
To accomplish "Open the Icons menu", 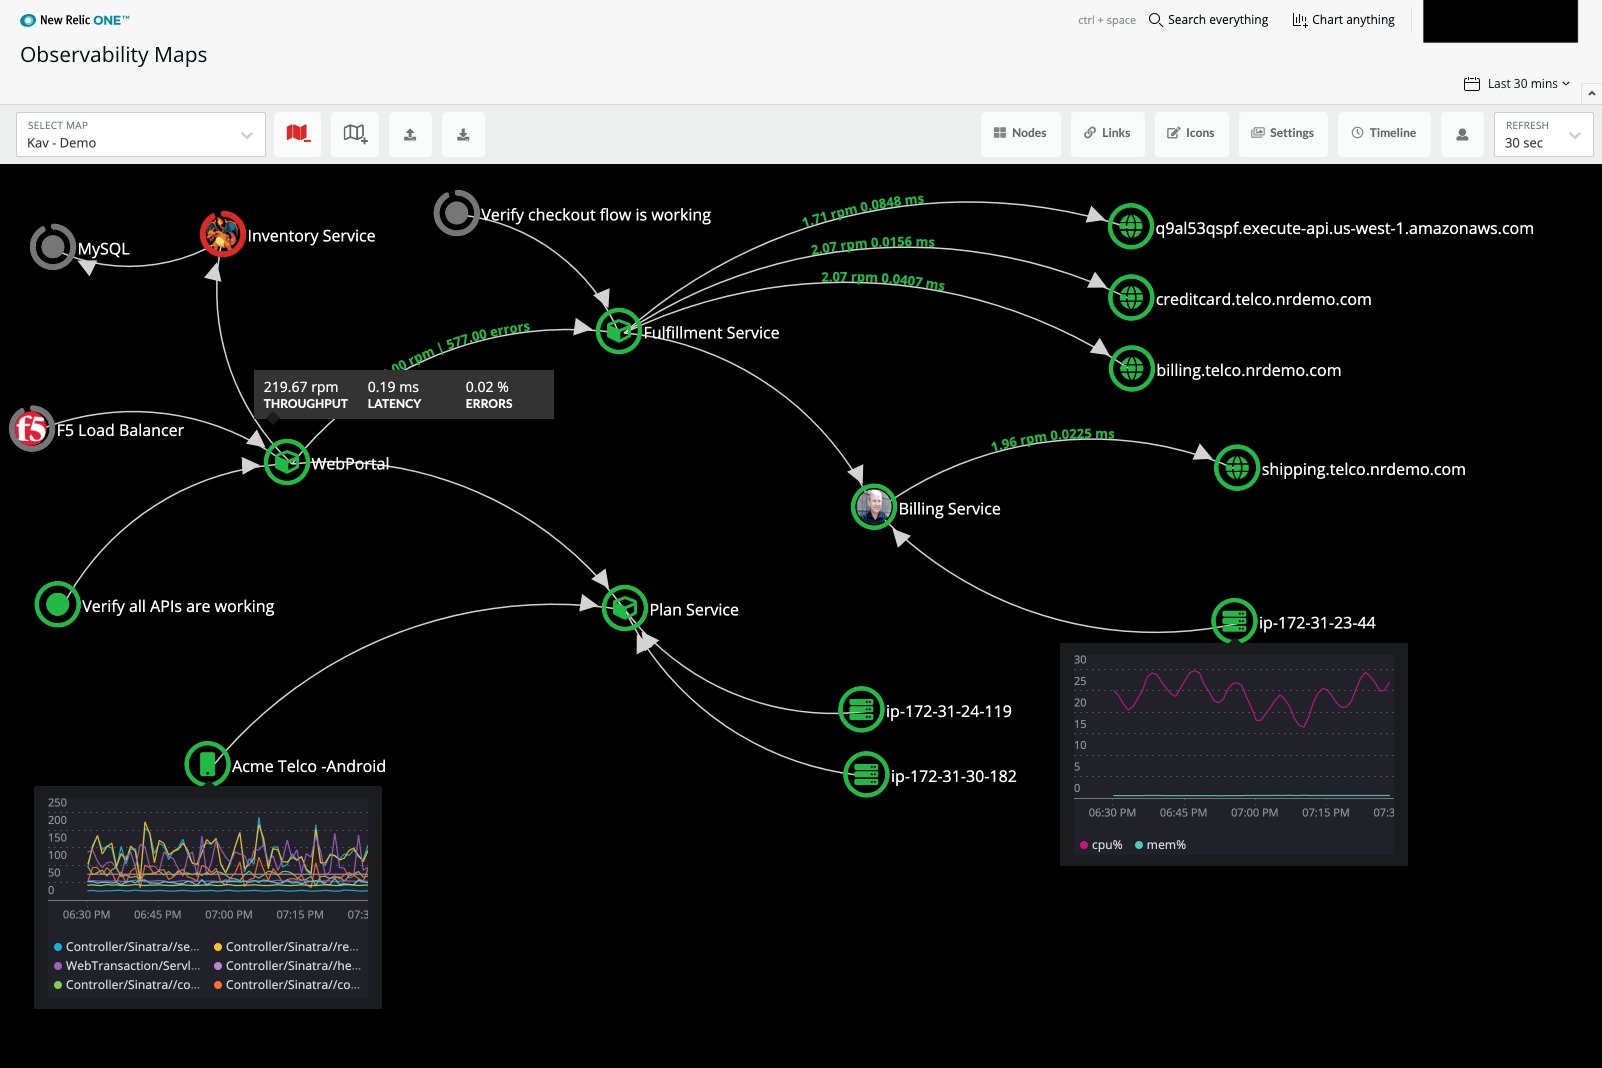I will tap(1191, 133).
